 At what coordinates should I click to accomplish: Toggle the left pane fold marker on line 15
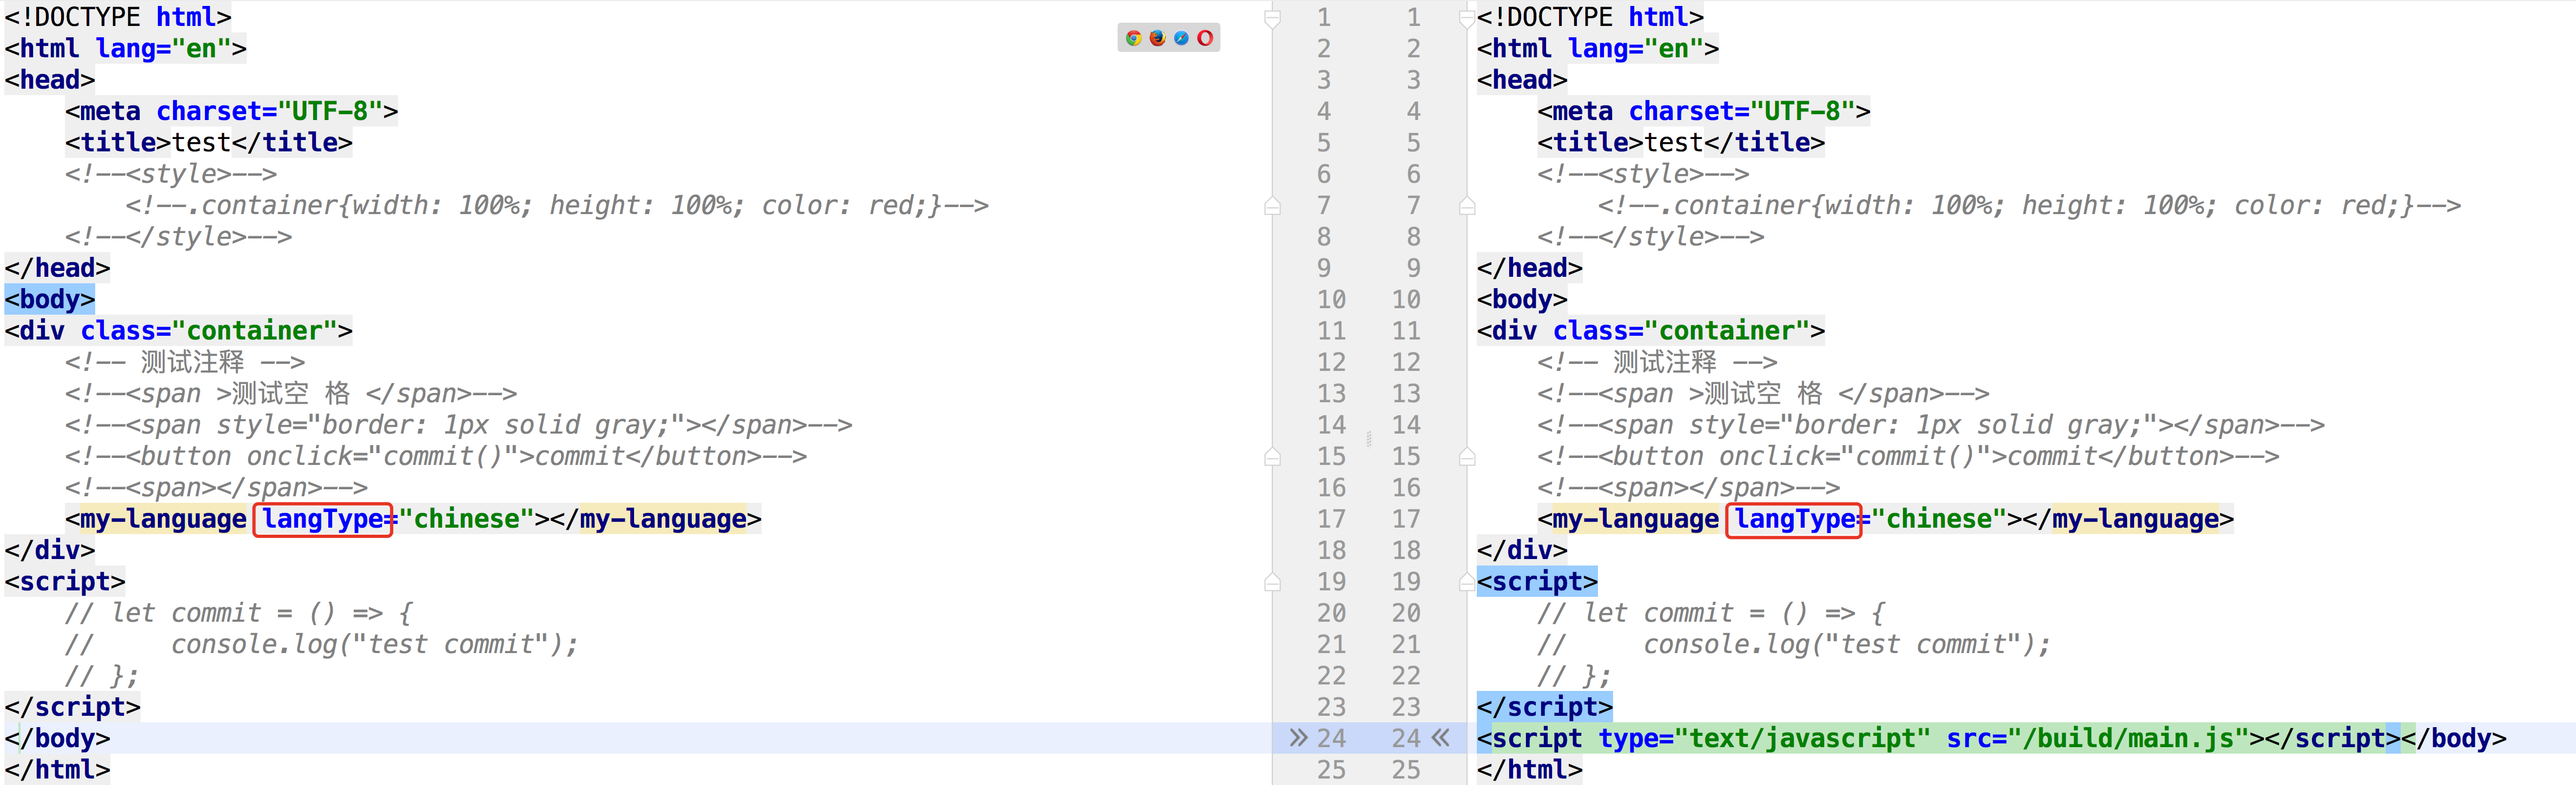pyautogui.click(x=1272, y=457)
